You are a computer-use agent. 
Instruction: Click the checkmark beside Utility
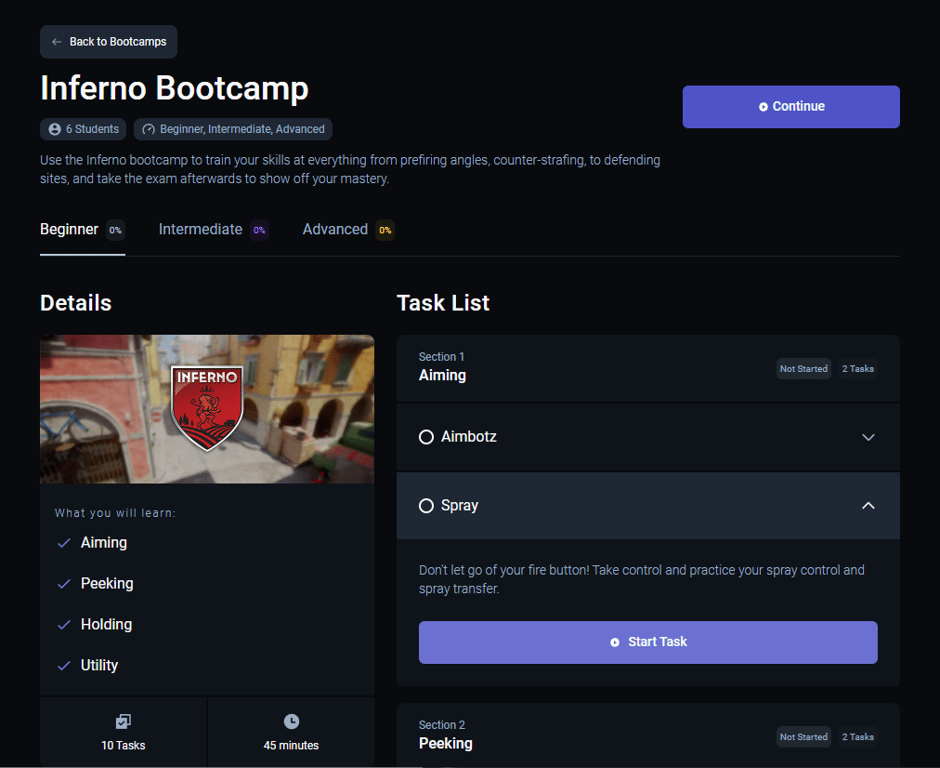[x=64, y=665]
